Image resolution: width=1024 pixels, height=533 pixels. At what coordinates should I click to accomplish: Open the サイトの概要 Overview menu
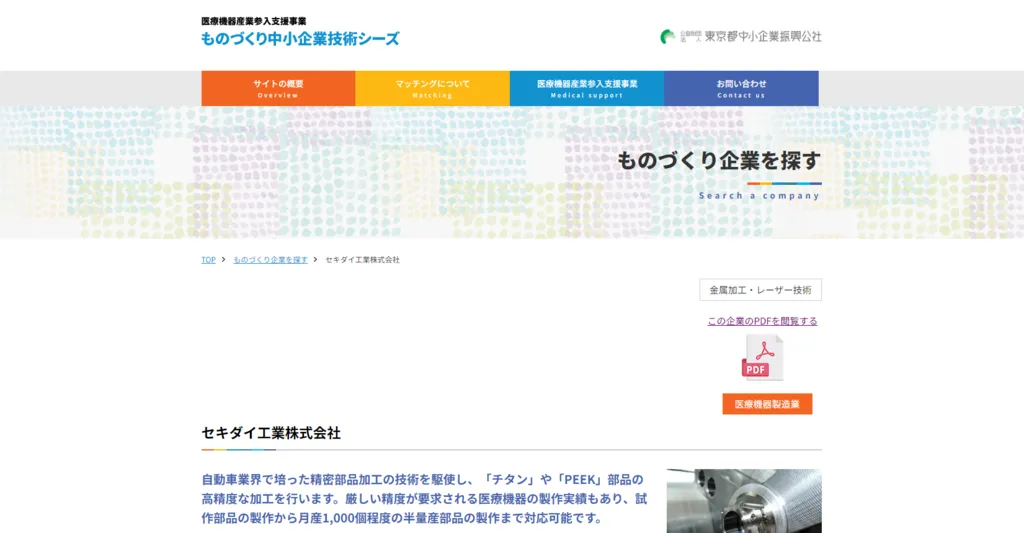pyautogui.click(x=278, y=88)
